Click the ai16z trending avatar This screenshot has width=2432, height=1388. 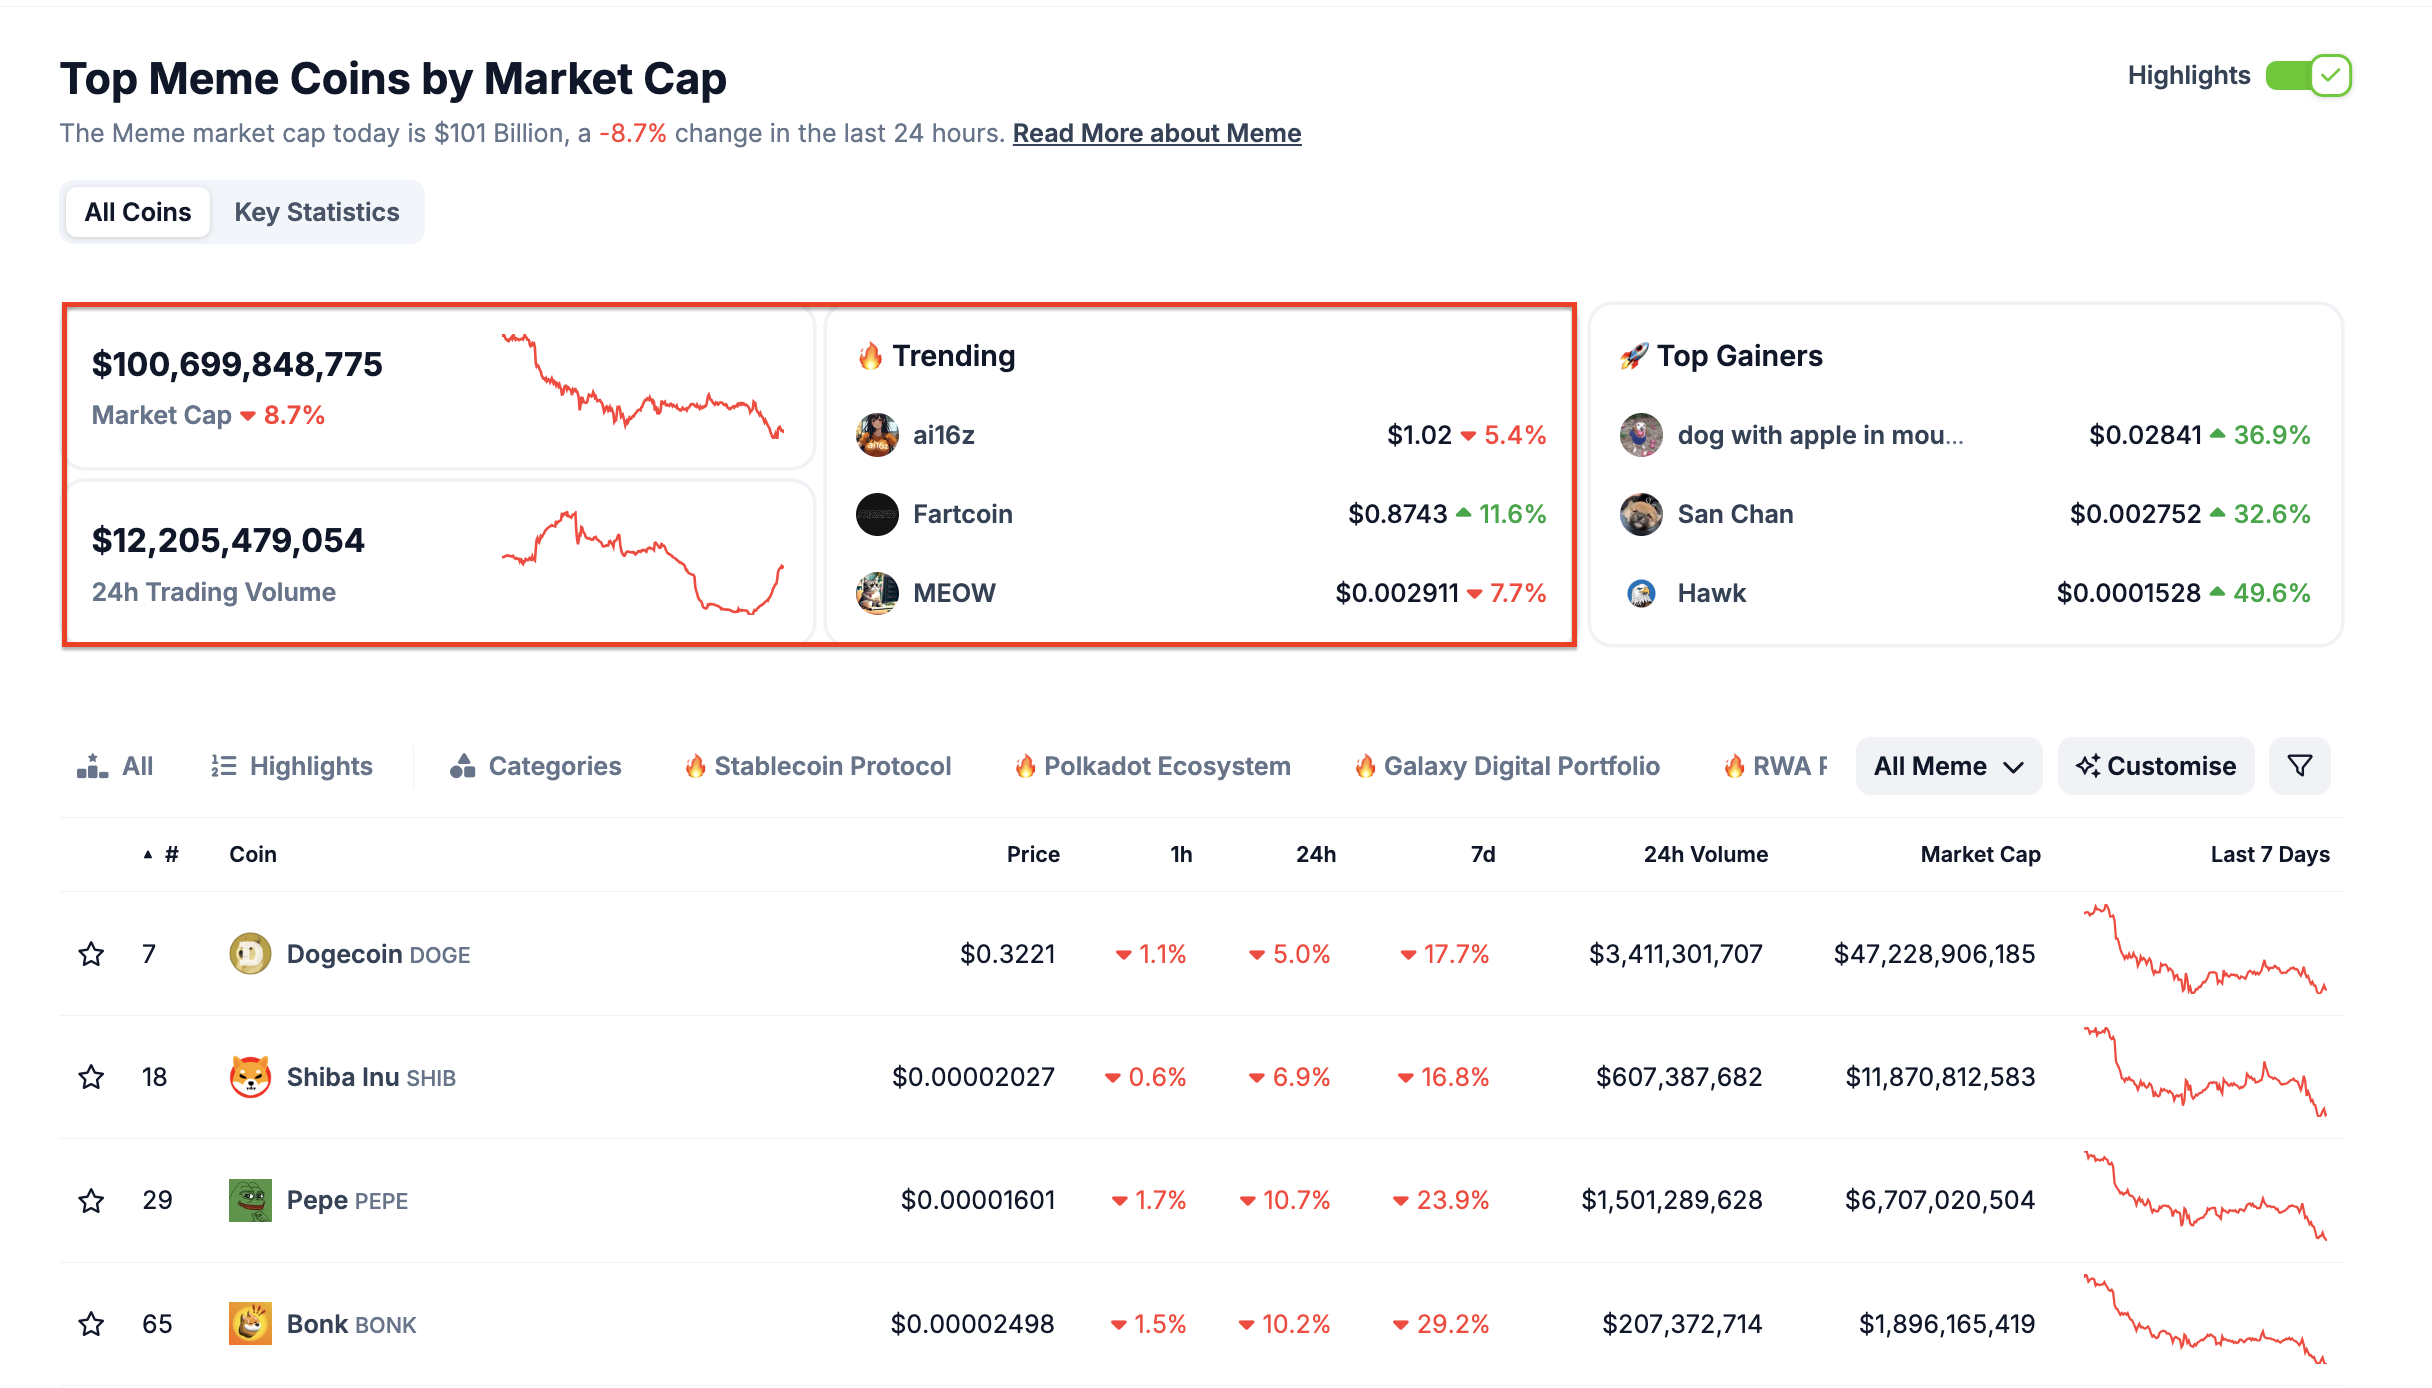tap(877, 435)
